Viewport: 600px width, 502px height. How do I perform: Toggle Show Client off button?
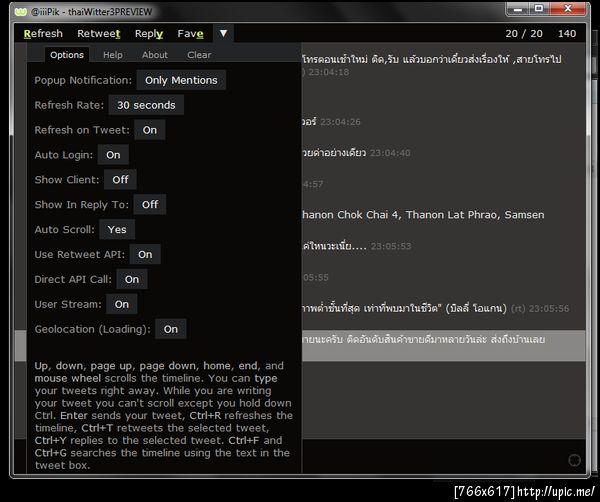tap(120, 179)
